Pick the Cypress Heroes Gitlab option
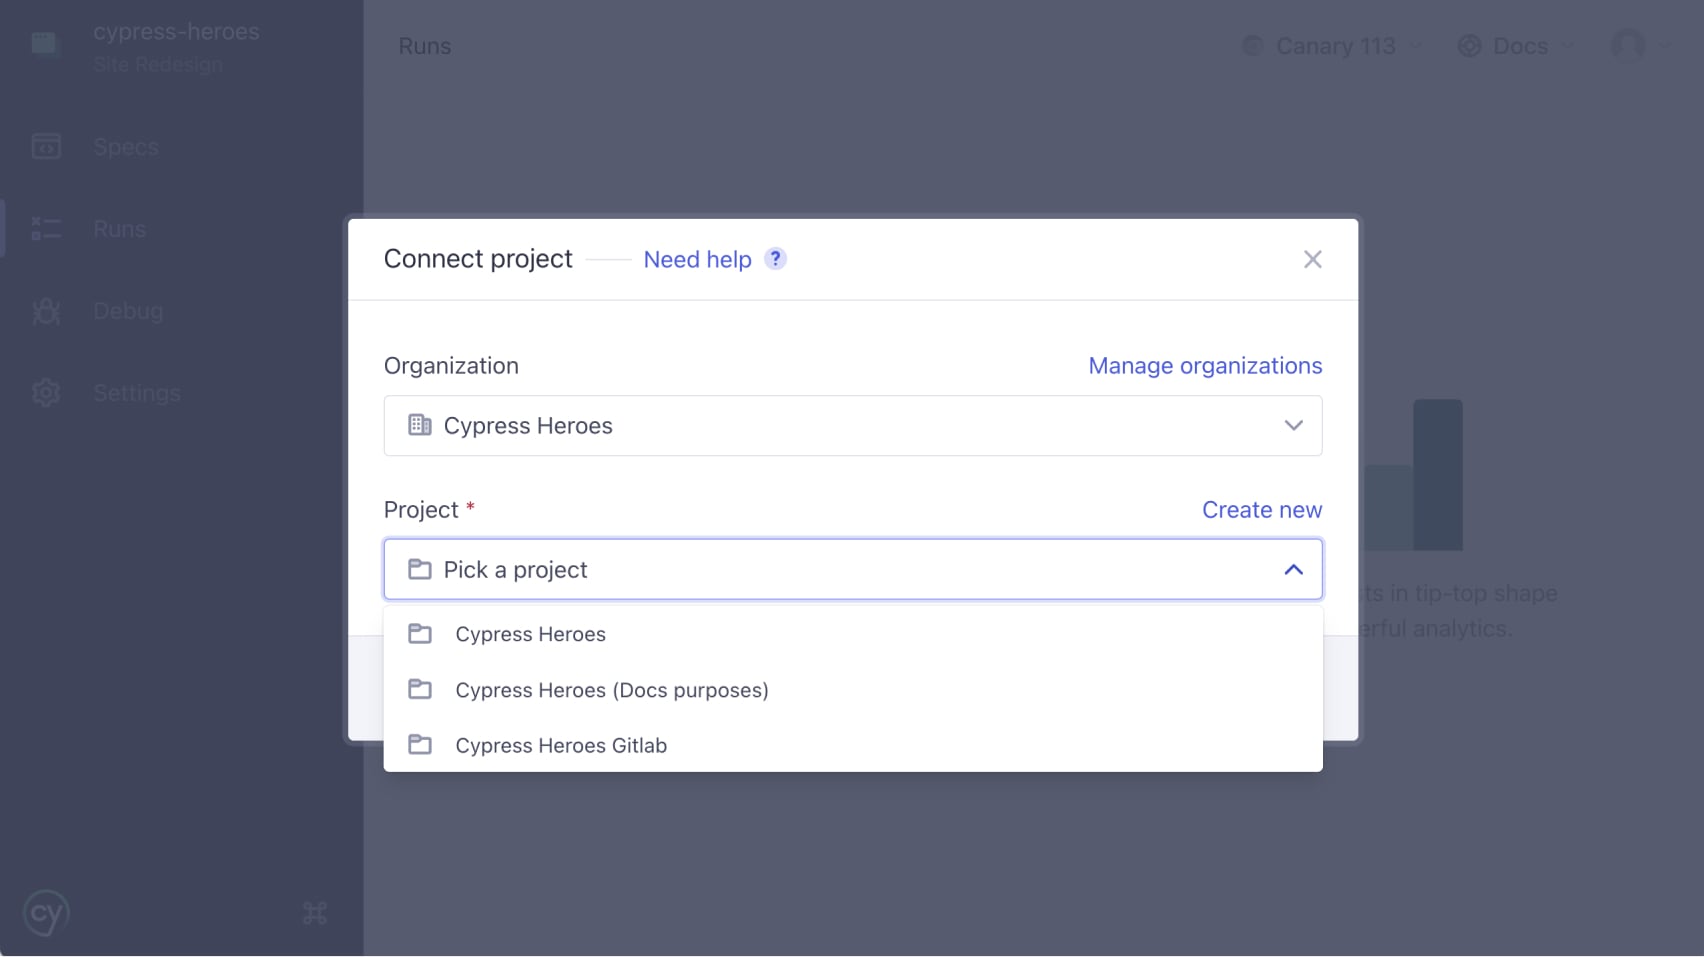 click(x=560, y=746)
